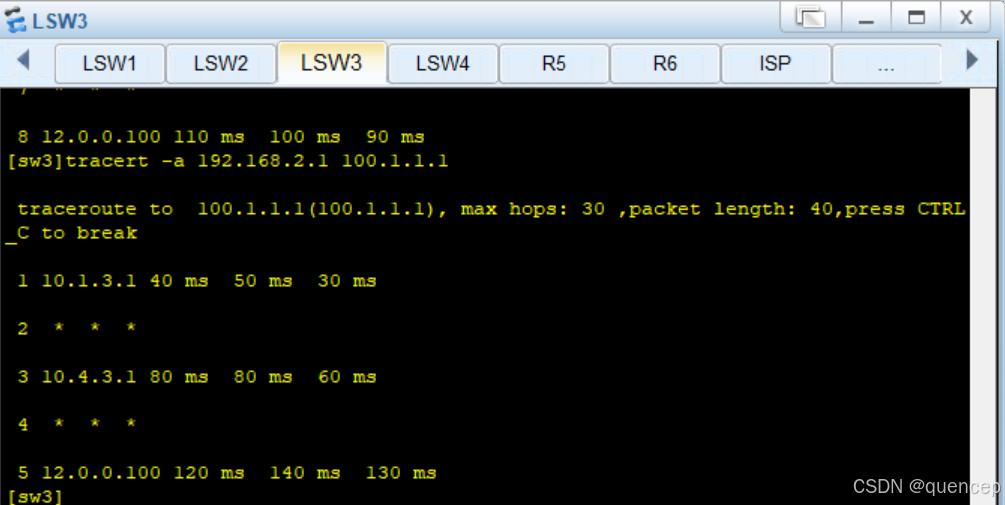
Task: Switch to the LSW2 tab
Action: coord(220,63)
